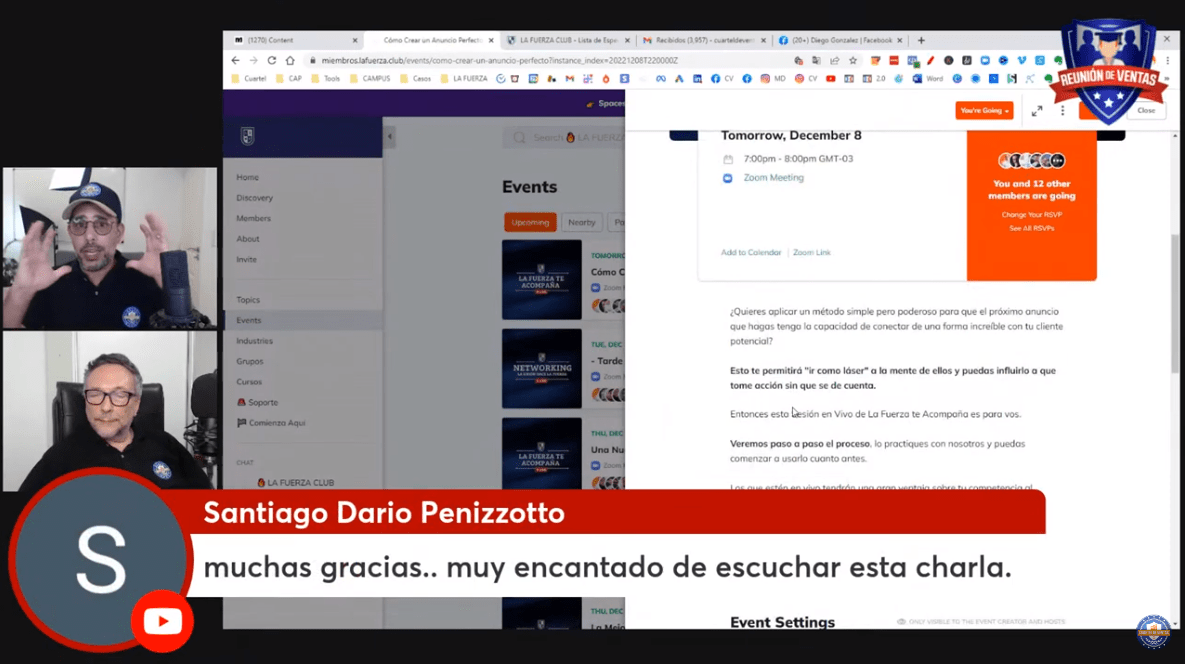Click the La Fuerza shield logo
Viewport: 1185px width, 666px height.
tap(247, 136)
